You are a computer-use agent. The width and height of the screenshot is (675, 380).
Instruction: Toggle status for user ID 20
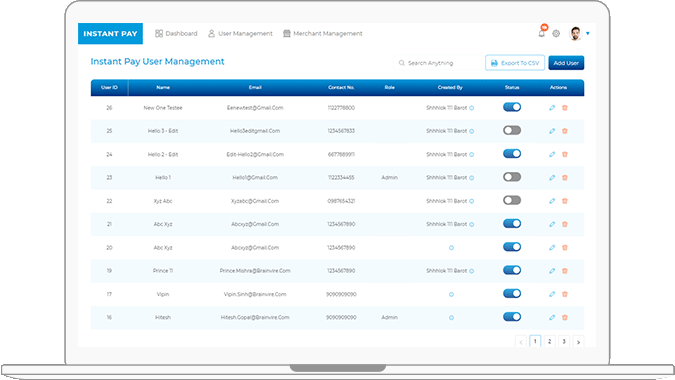(x=512, y=247)
